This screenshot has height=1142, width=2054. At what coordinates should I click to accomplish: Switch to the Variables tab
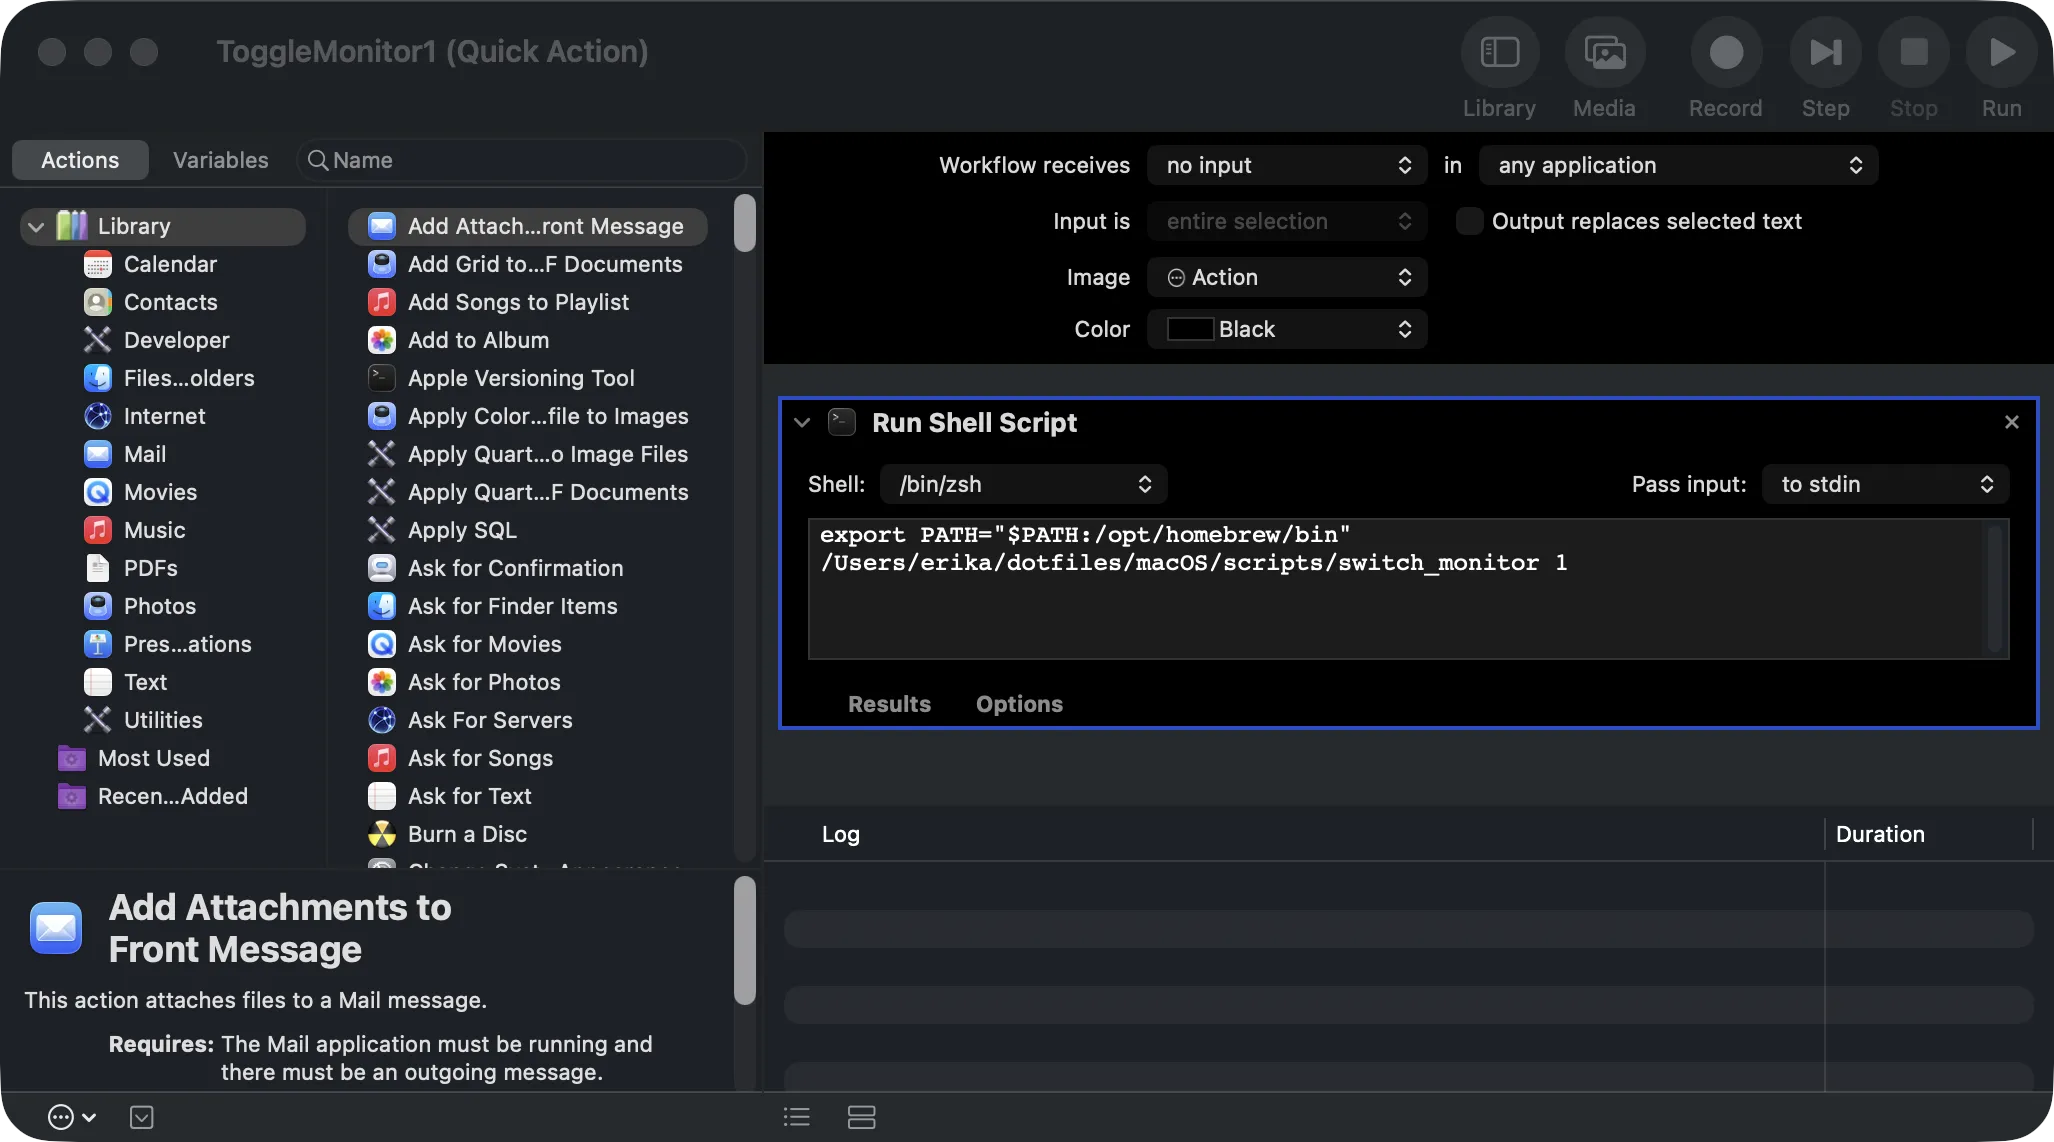[220, 159]
